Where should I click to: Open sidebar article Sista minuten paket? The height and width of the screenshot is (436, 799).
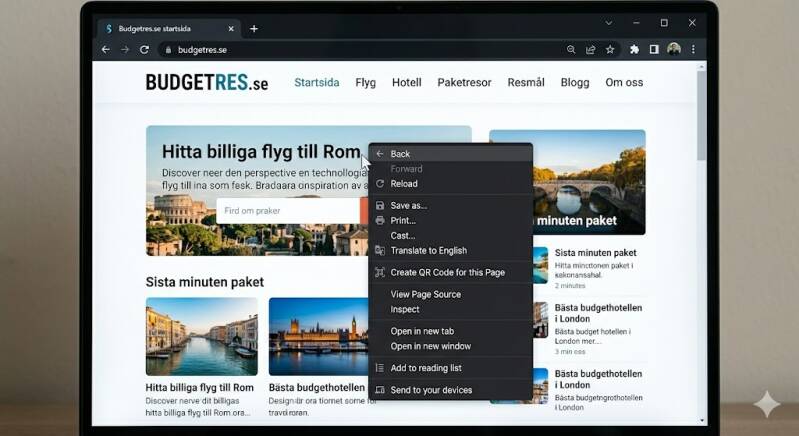pyautogui.click(x=595, y=253)
